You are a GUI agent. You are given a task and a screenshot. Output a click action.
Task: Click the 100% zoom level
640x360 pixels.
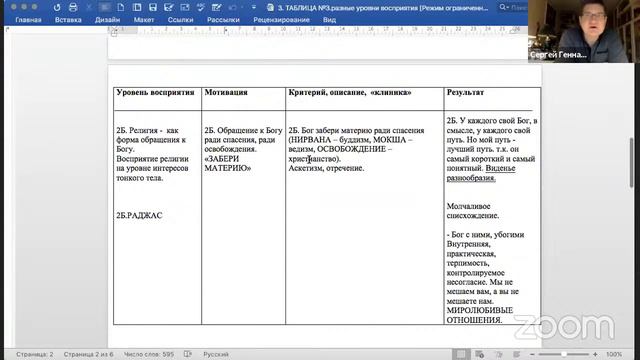(x=614, y=354)
